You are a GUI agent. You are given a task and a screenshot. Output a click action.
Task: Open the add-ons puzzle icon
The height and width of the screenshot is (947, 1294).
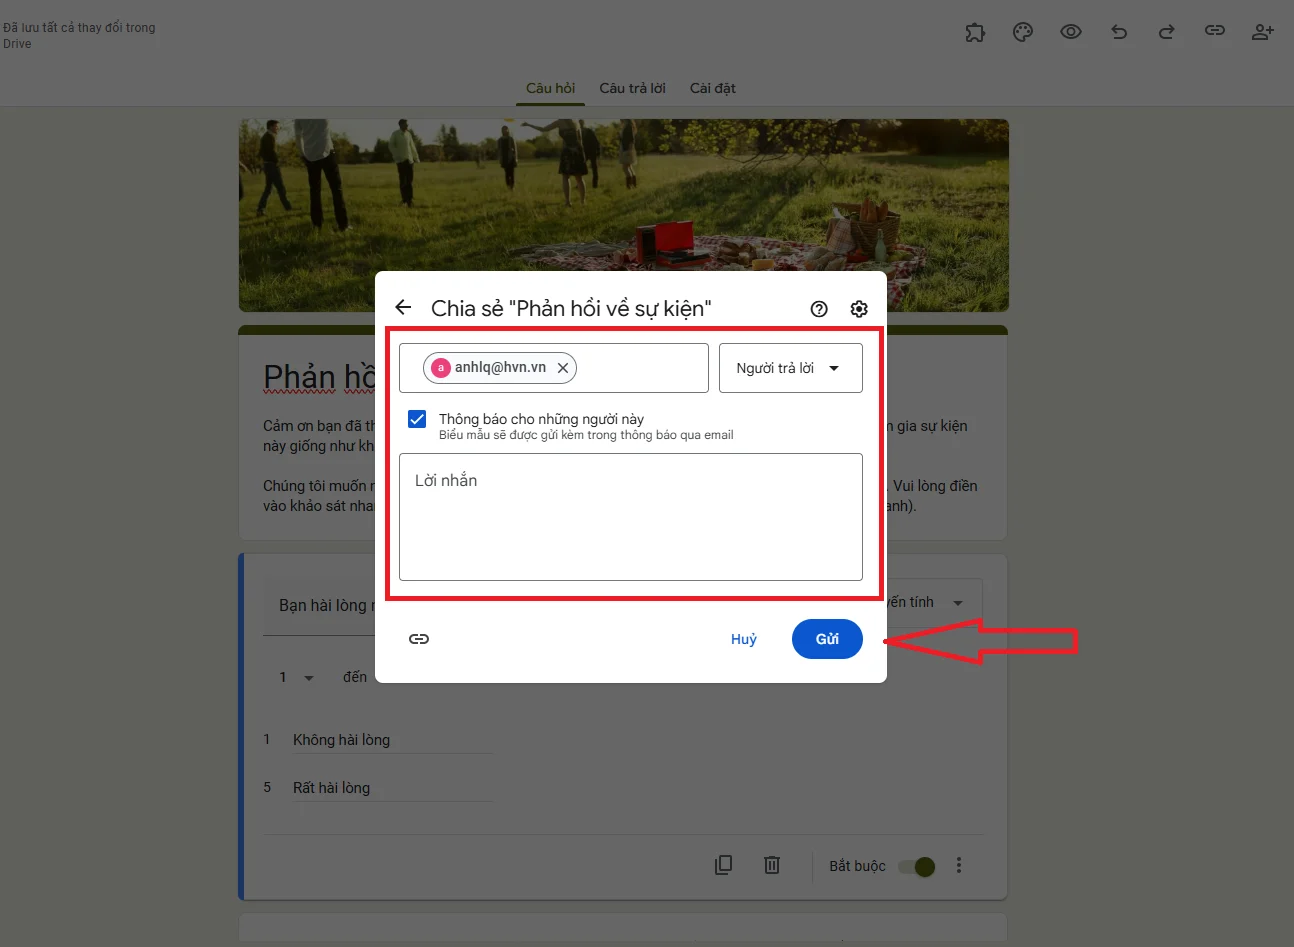(x=975, y=32)
